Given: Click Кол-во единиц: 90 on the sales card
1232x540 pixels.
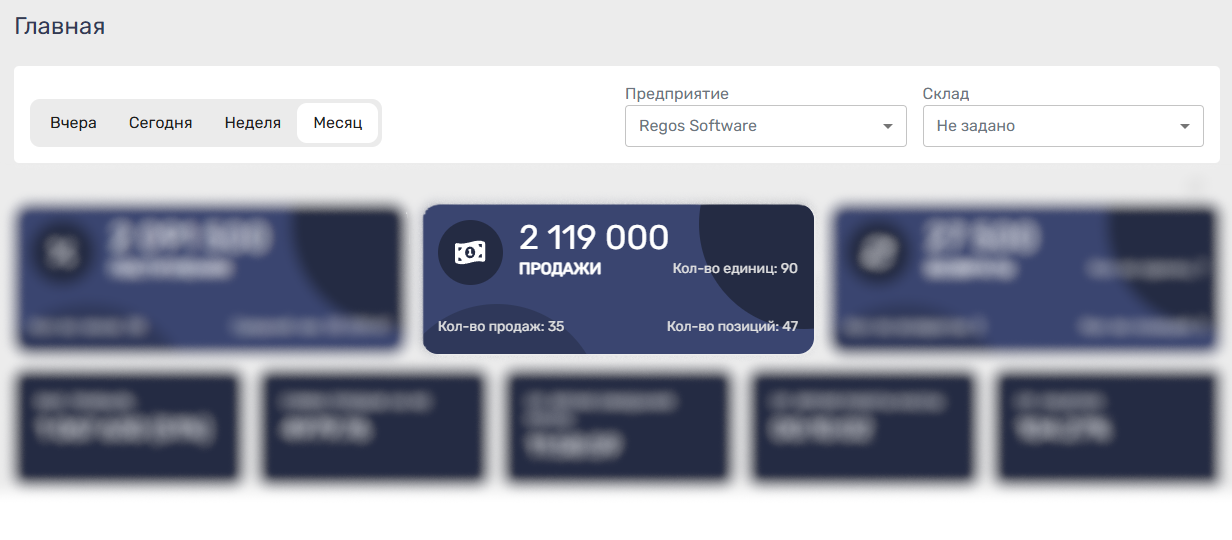Looking at the screenshot, I should (x=735, y=269).
